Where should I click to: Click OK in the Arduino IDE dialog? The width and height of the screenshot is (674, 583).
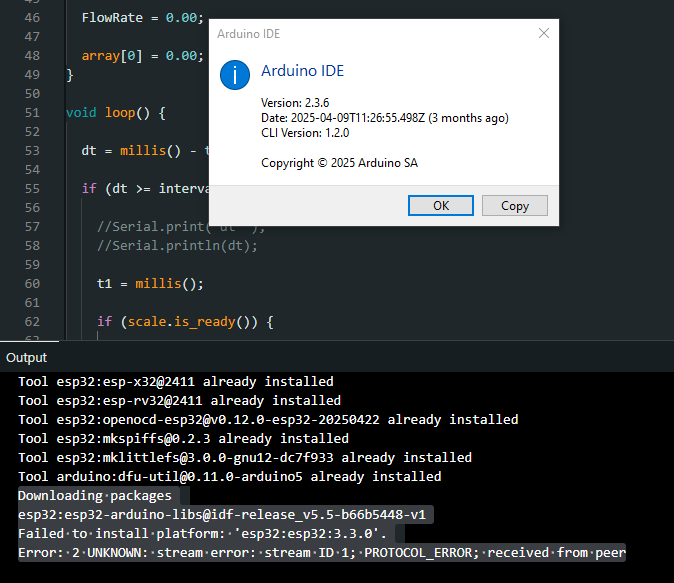441,205
